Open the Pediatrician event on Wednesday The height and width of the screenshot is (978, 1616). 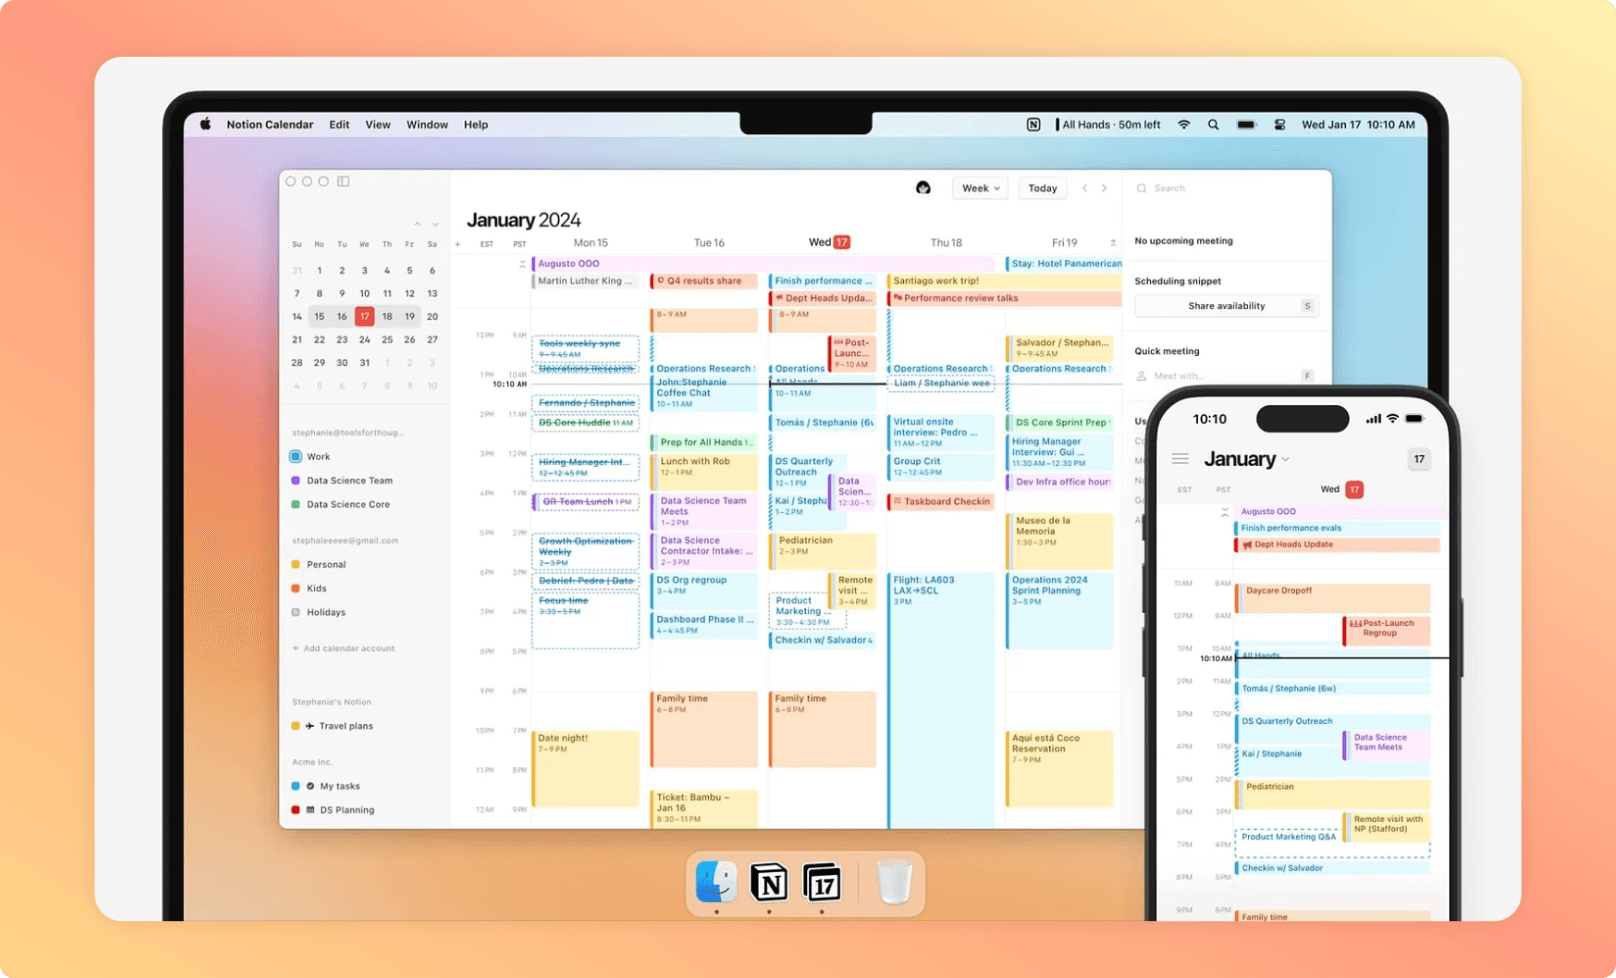[x=822, y=551]
